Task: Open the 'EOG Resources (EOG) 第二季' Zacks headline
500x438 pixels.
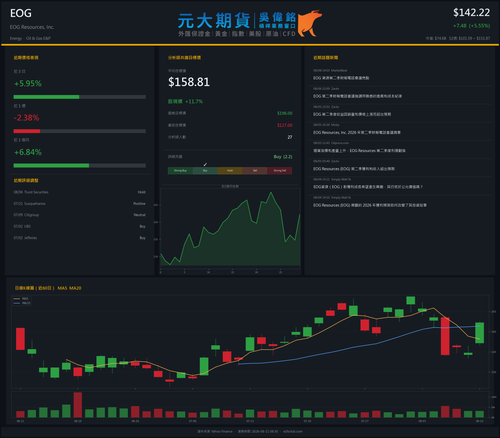Action: coord(354,169)
